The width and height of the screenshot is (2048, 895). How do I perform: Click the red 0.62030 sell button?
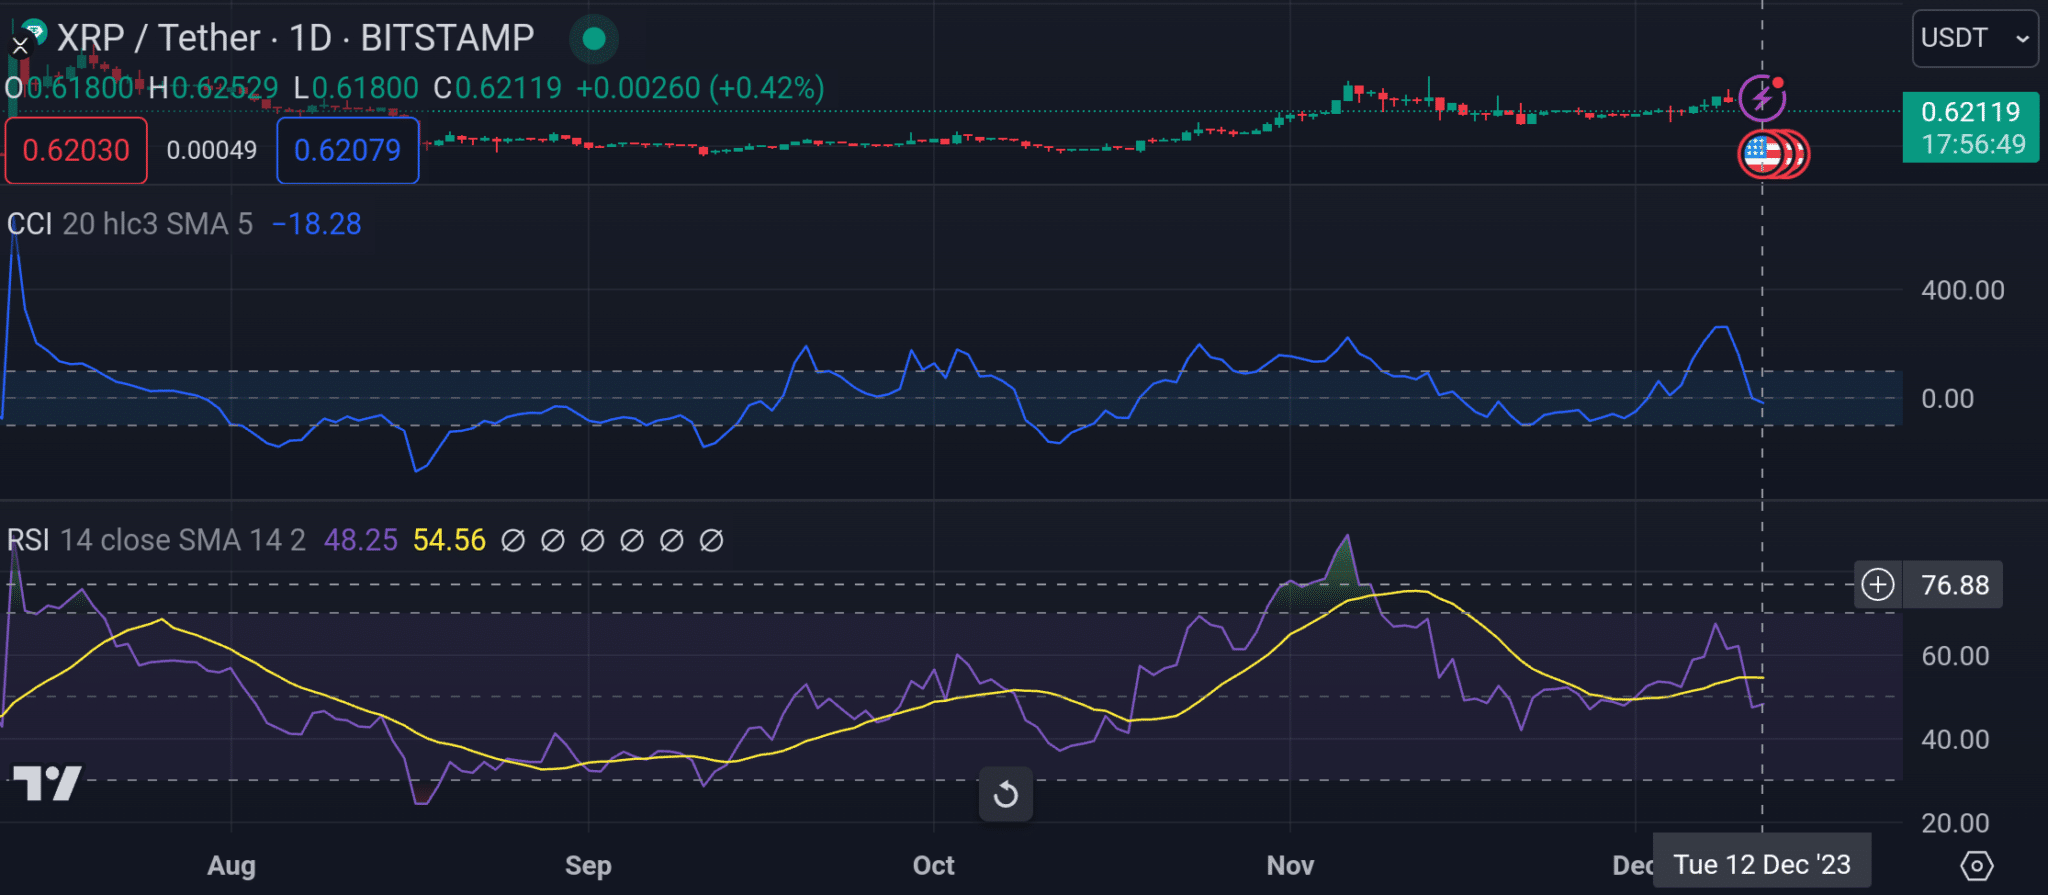click(76, 151)
